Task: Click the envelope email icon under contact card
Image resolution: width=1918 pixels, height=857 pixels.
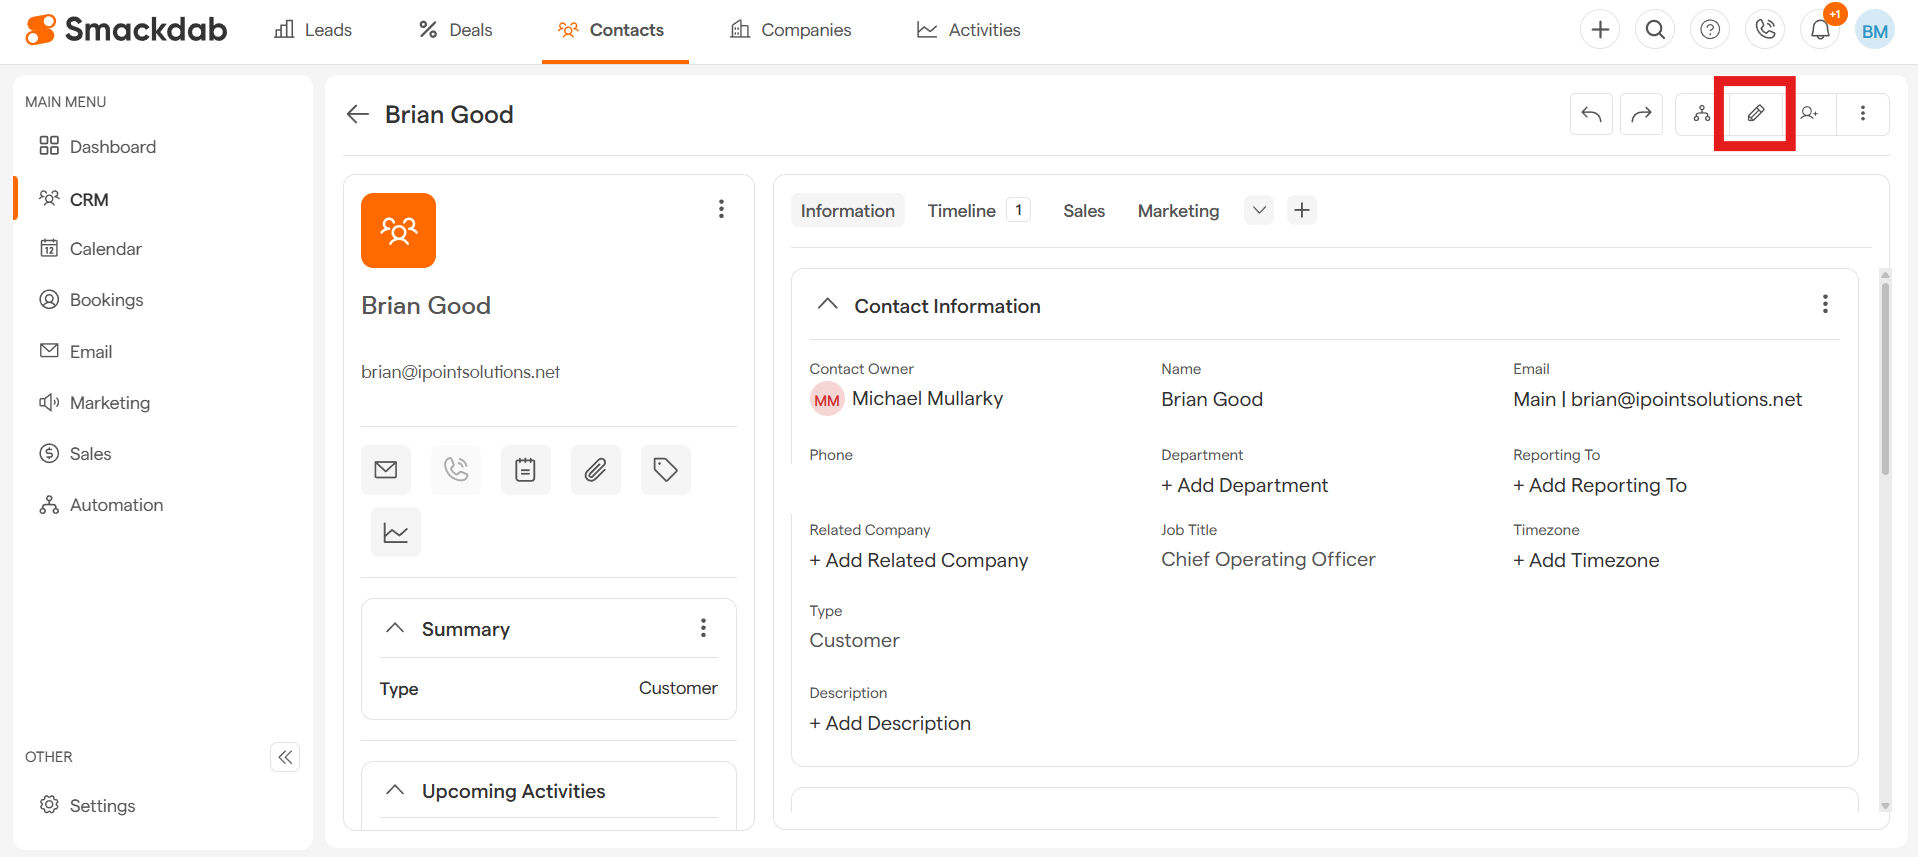Action: click(x=386, y=470)
